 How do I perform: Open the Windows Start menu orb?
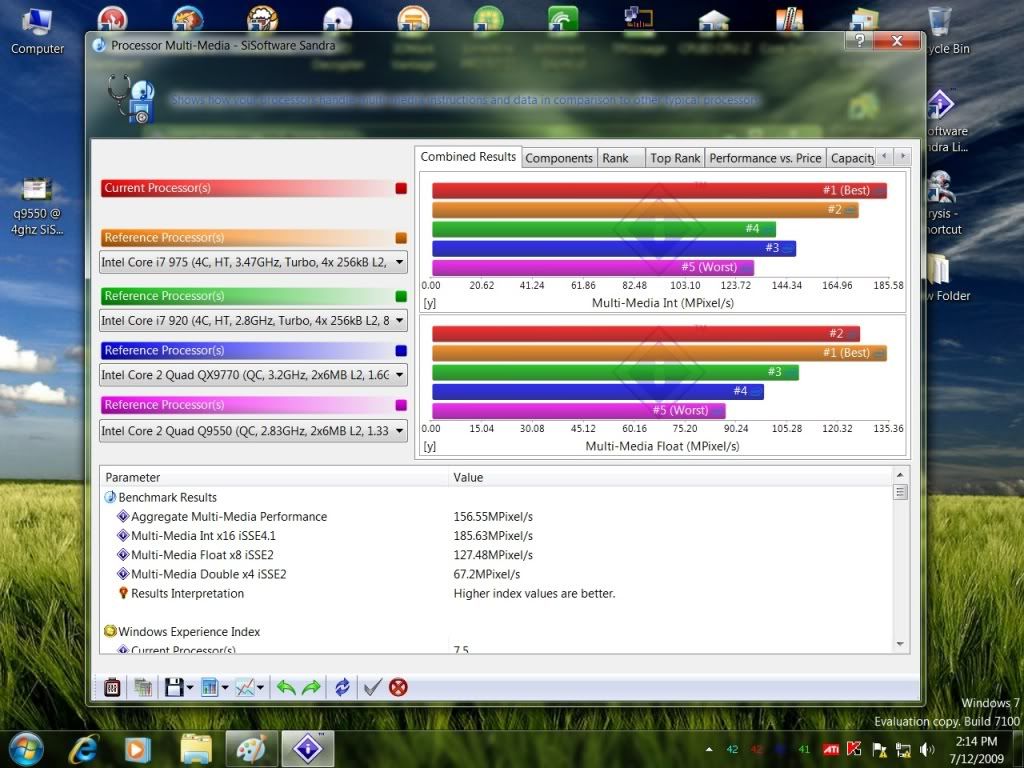coord(26,749)
